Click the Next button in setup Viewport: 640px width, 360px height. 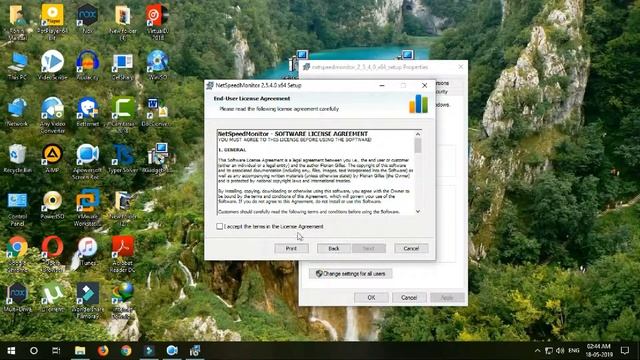[x=369, y=248]
